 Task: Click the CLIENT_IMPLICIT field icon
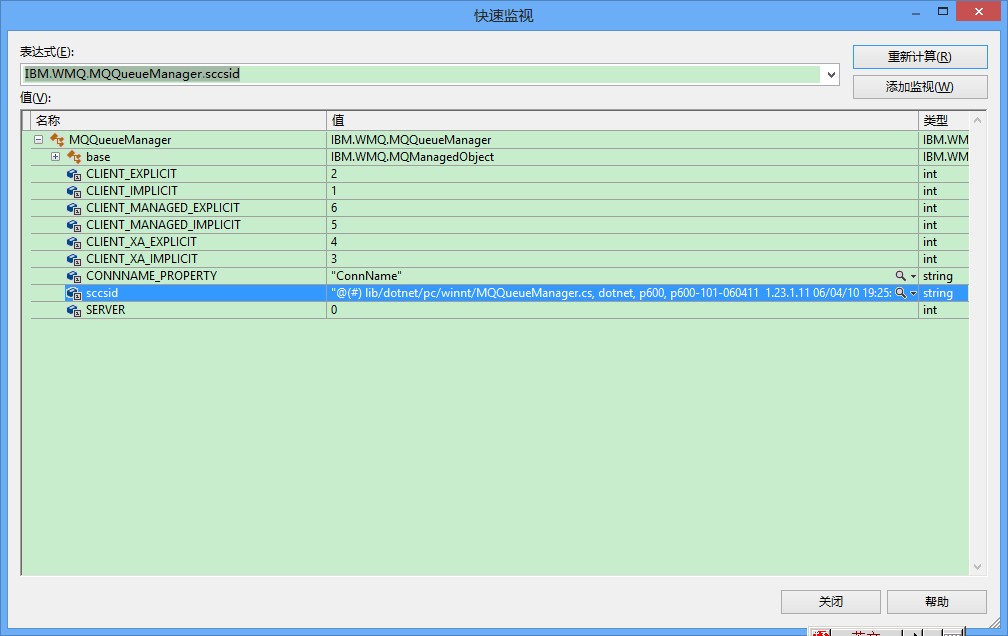[x=74, y=191]
